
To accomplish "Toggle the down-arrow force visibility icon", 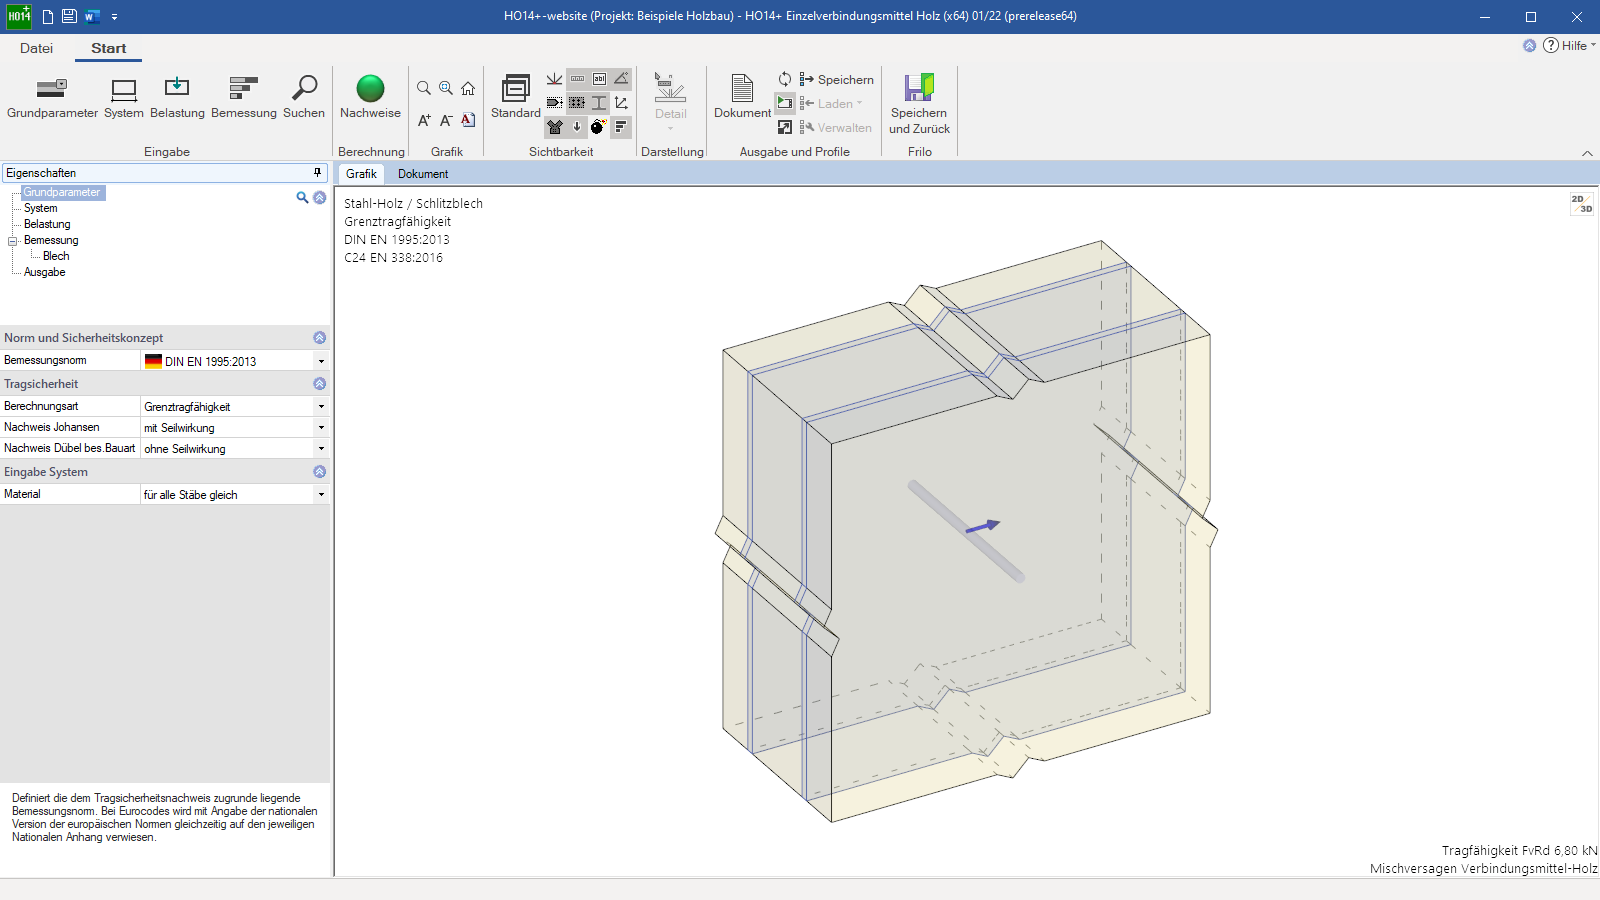I will point(577,126).
